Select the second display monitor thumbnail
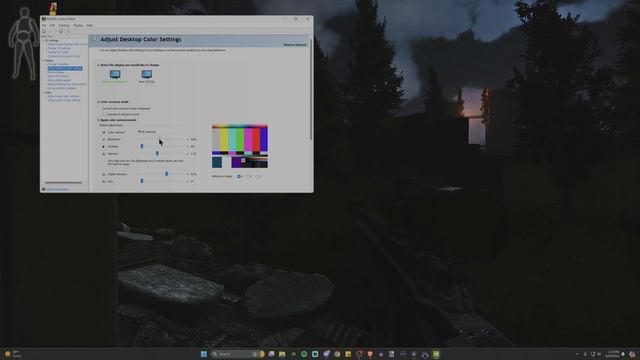This screenshot has width=640, height=360. tap(147, 74)
